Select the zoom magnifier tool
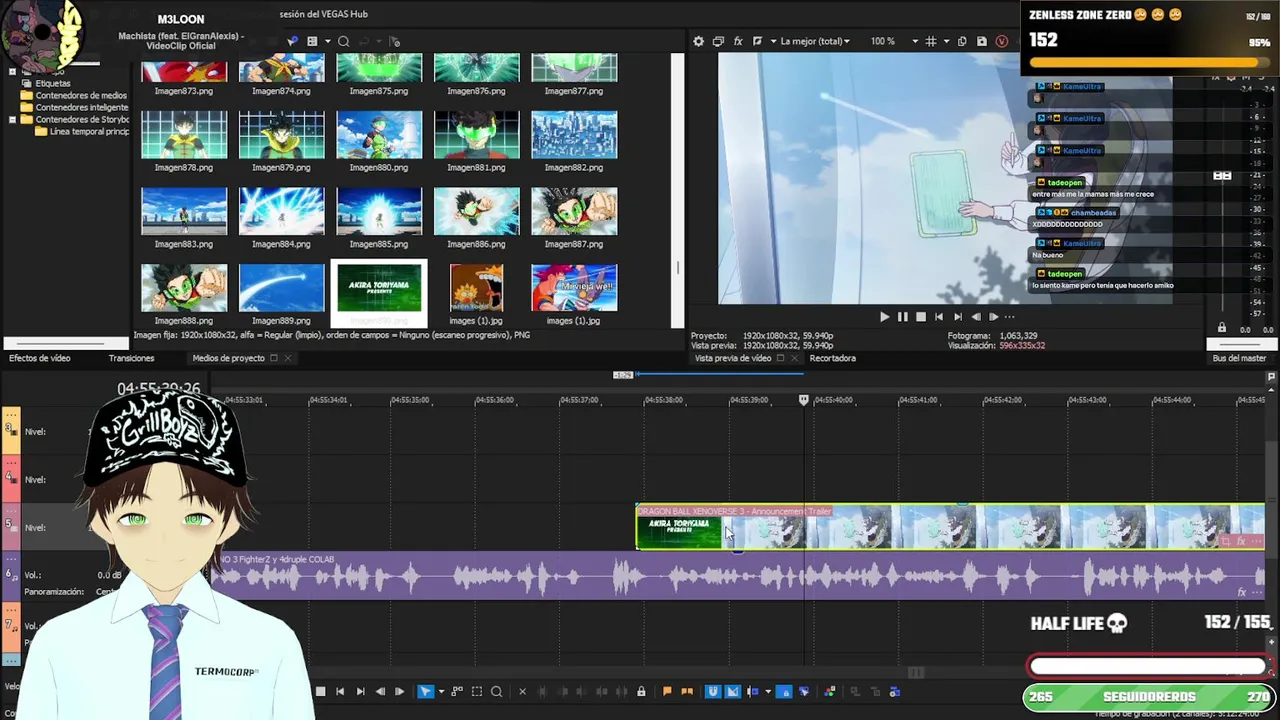1280x720 pixels. pyautogui.click(x=496, y=691)
